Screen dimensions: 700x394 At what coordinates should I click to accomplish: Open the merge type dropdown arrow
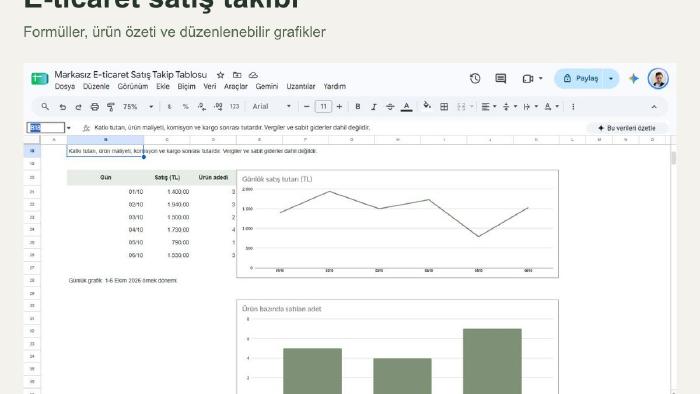(471, 107)
